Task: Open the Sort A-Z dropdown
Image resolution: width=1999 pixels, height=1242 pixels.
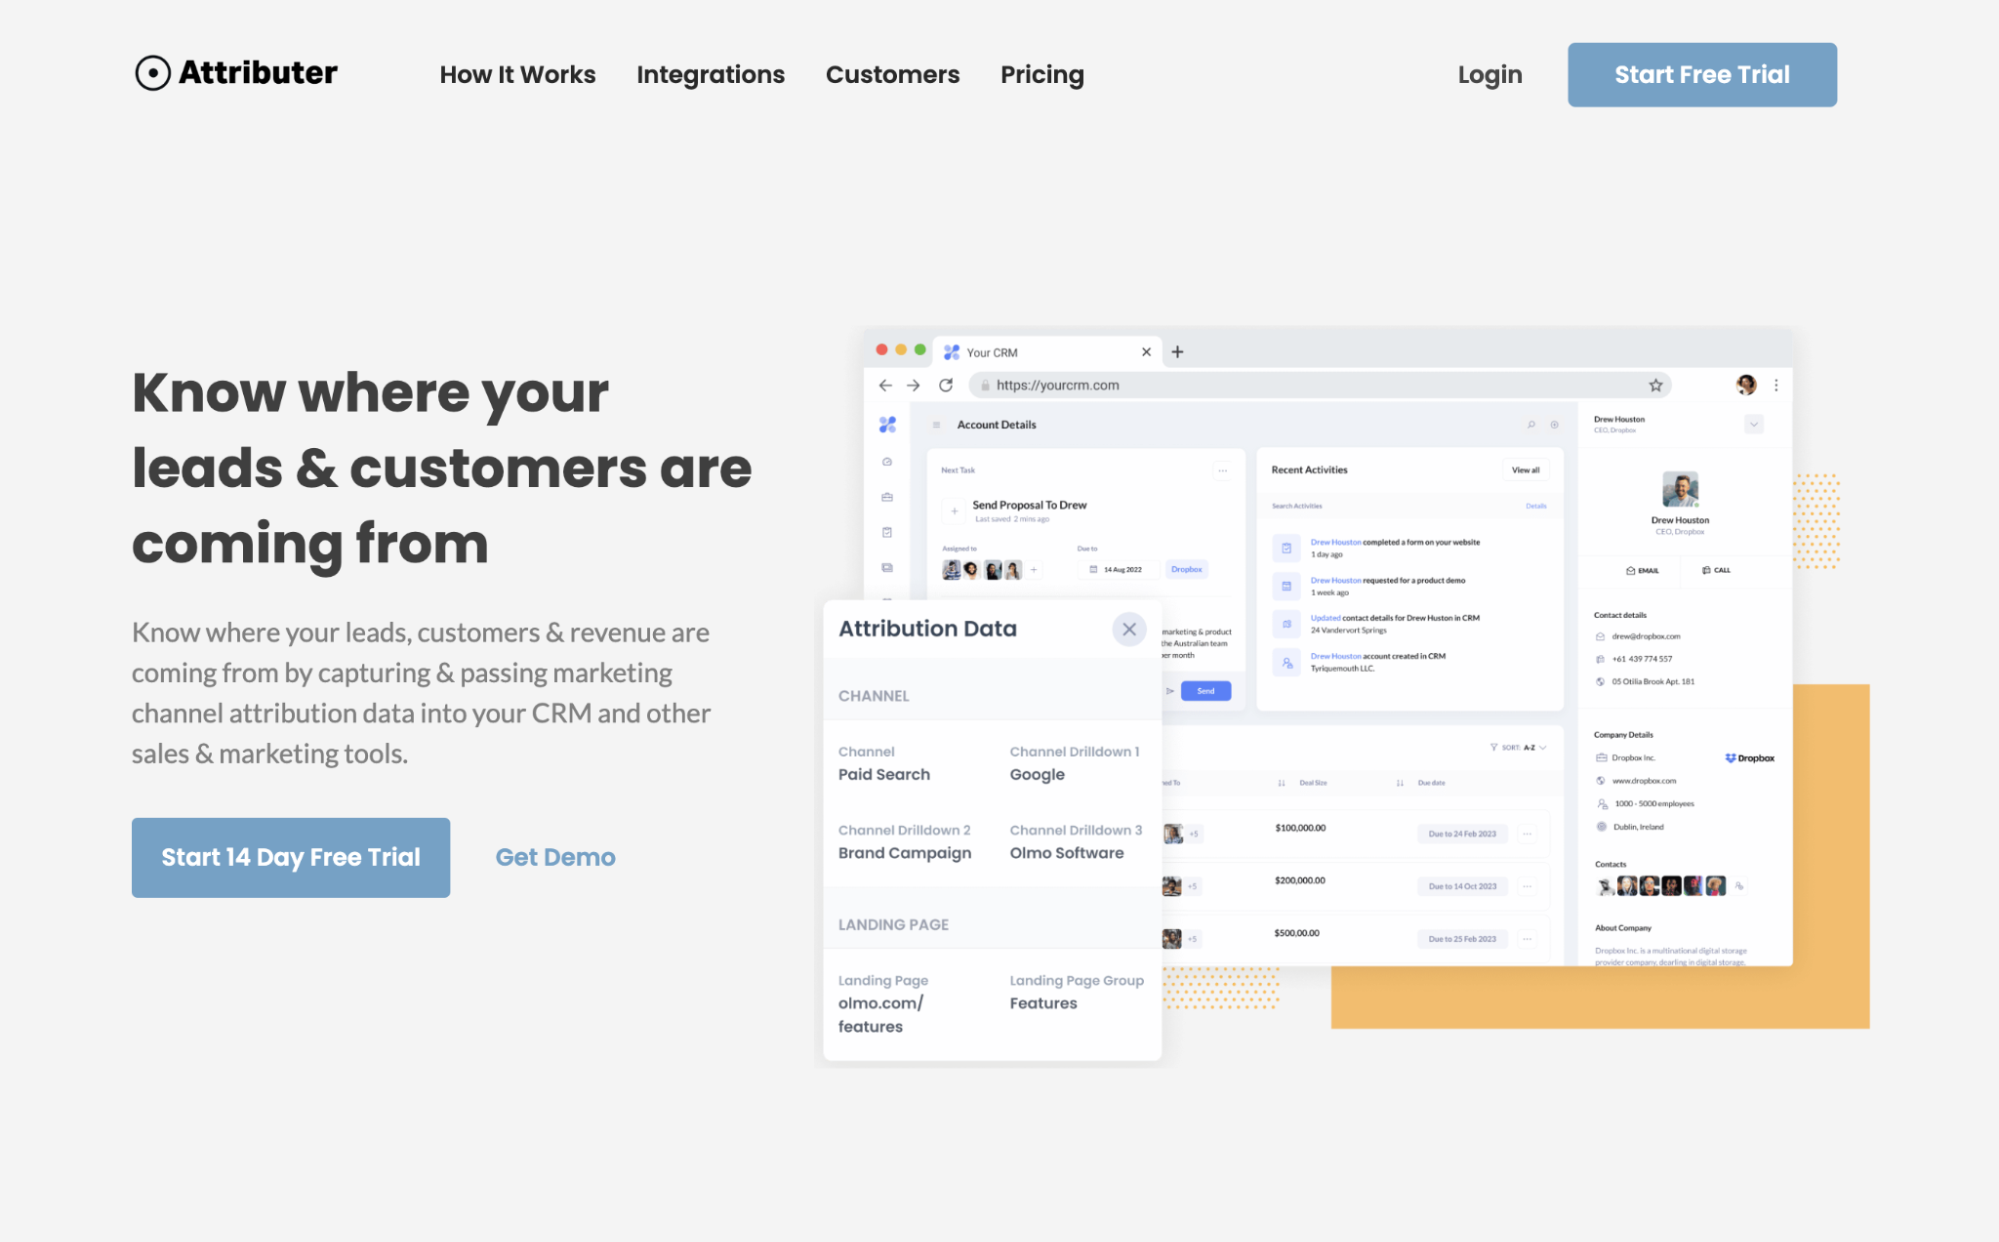Action: (1518, 747)
